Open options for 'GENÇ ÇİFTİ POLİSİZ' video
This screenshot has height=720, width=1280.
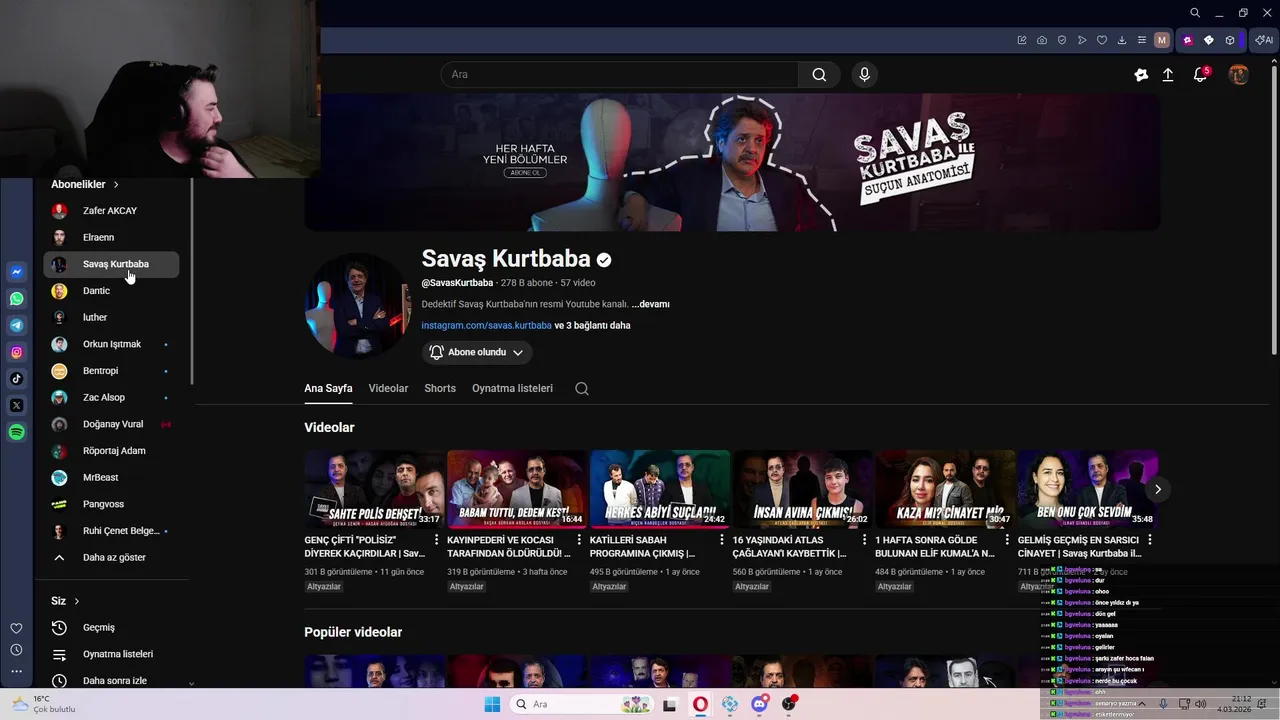point(436,540)
